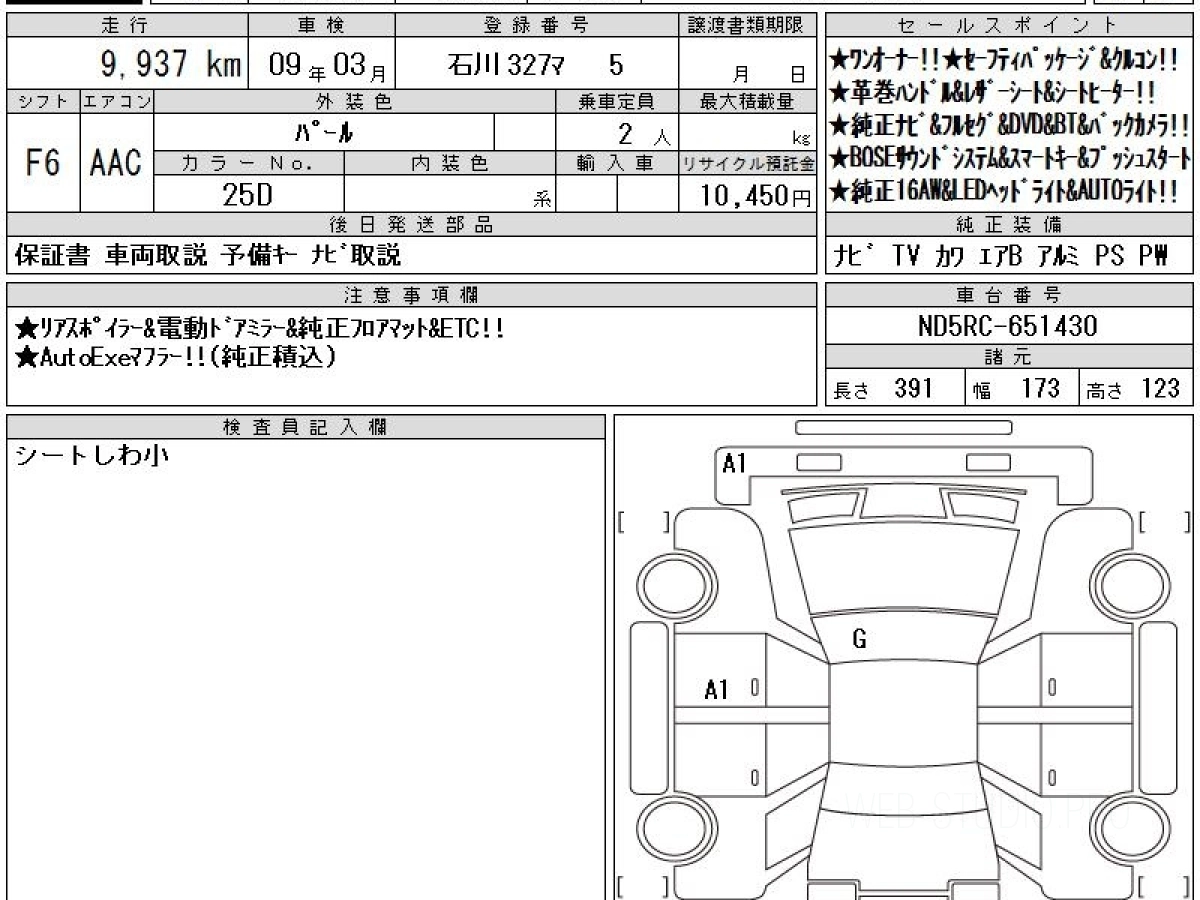Image resolution: width=1200 pixels, height=900 pixels.
Task: Click the A1 mark on front bumper
Action: tap(735, 463)
